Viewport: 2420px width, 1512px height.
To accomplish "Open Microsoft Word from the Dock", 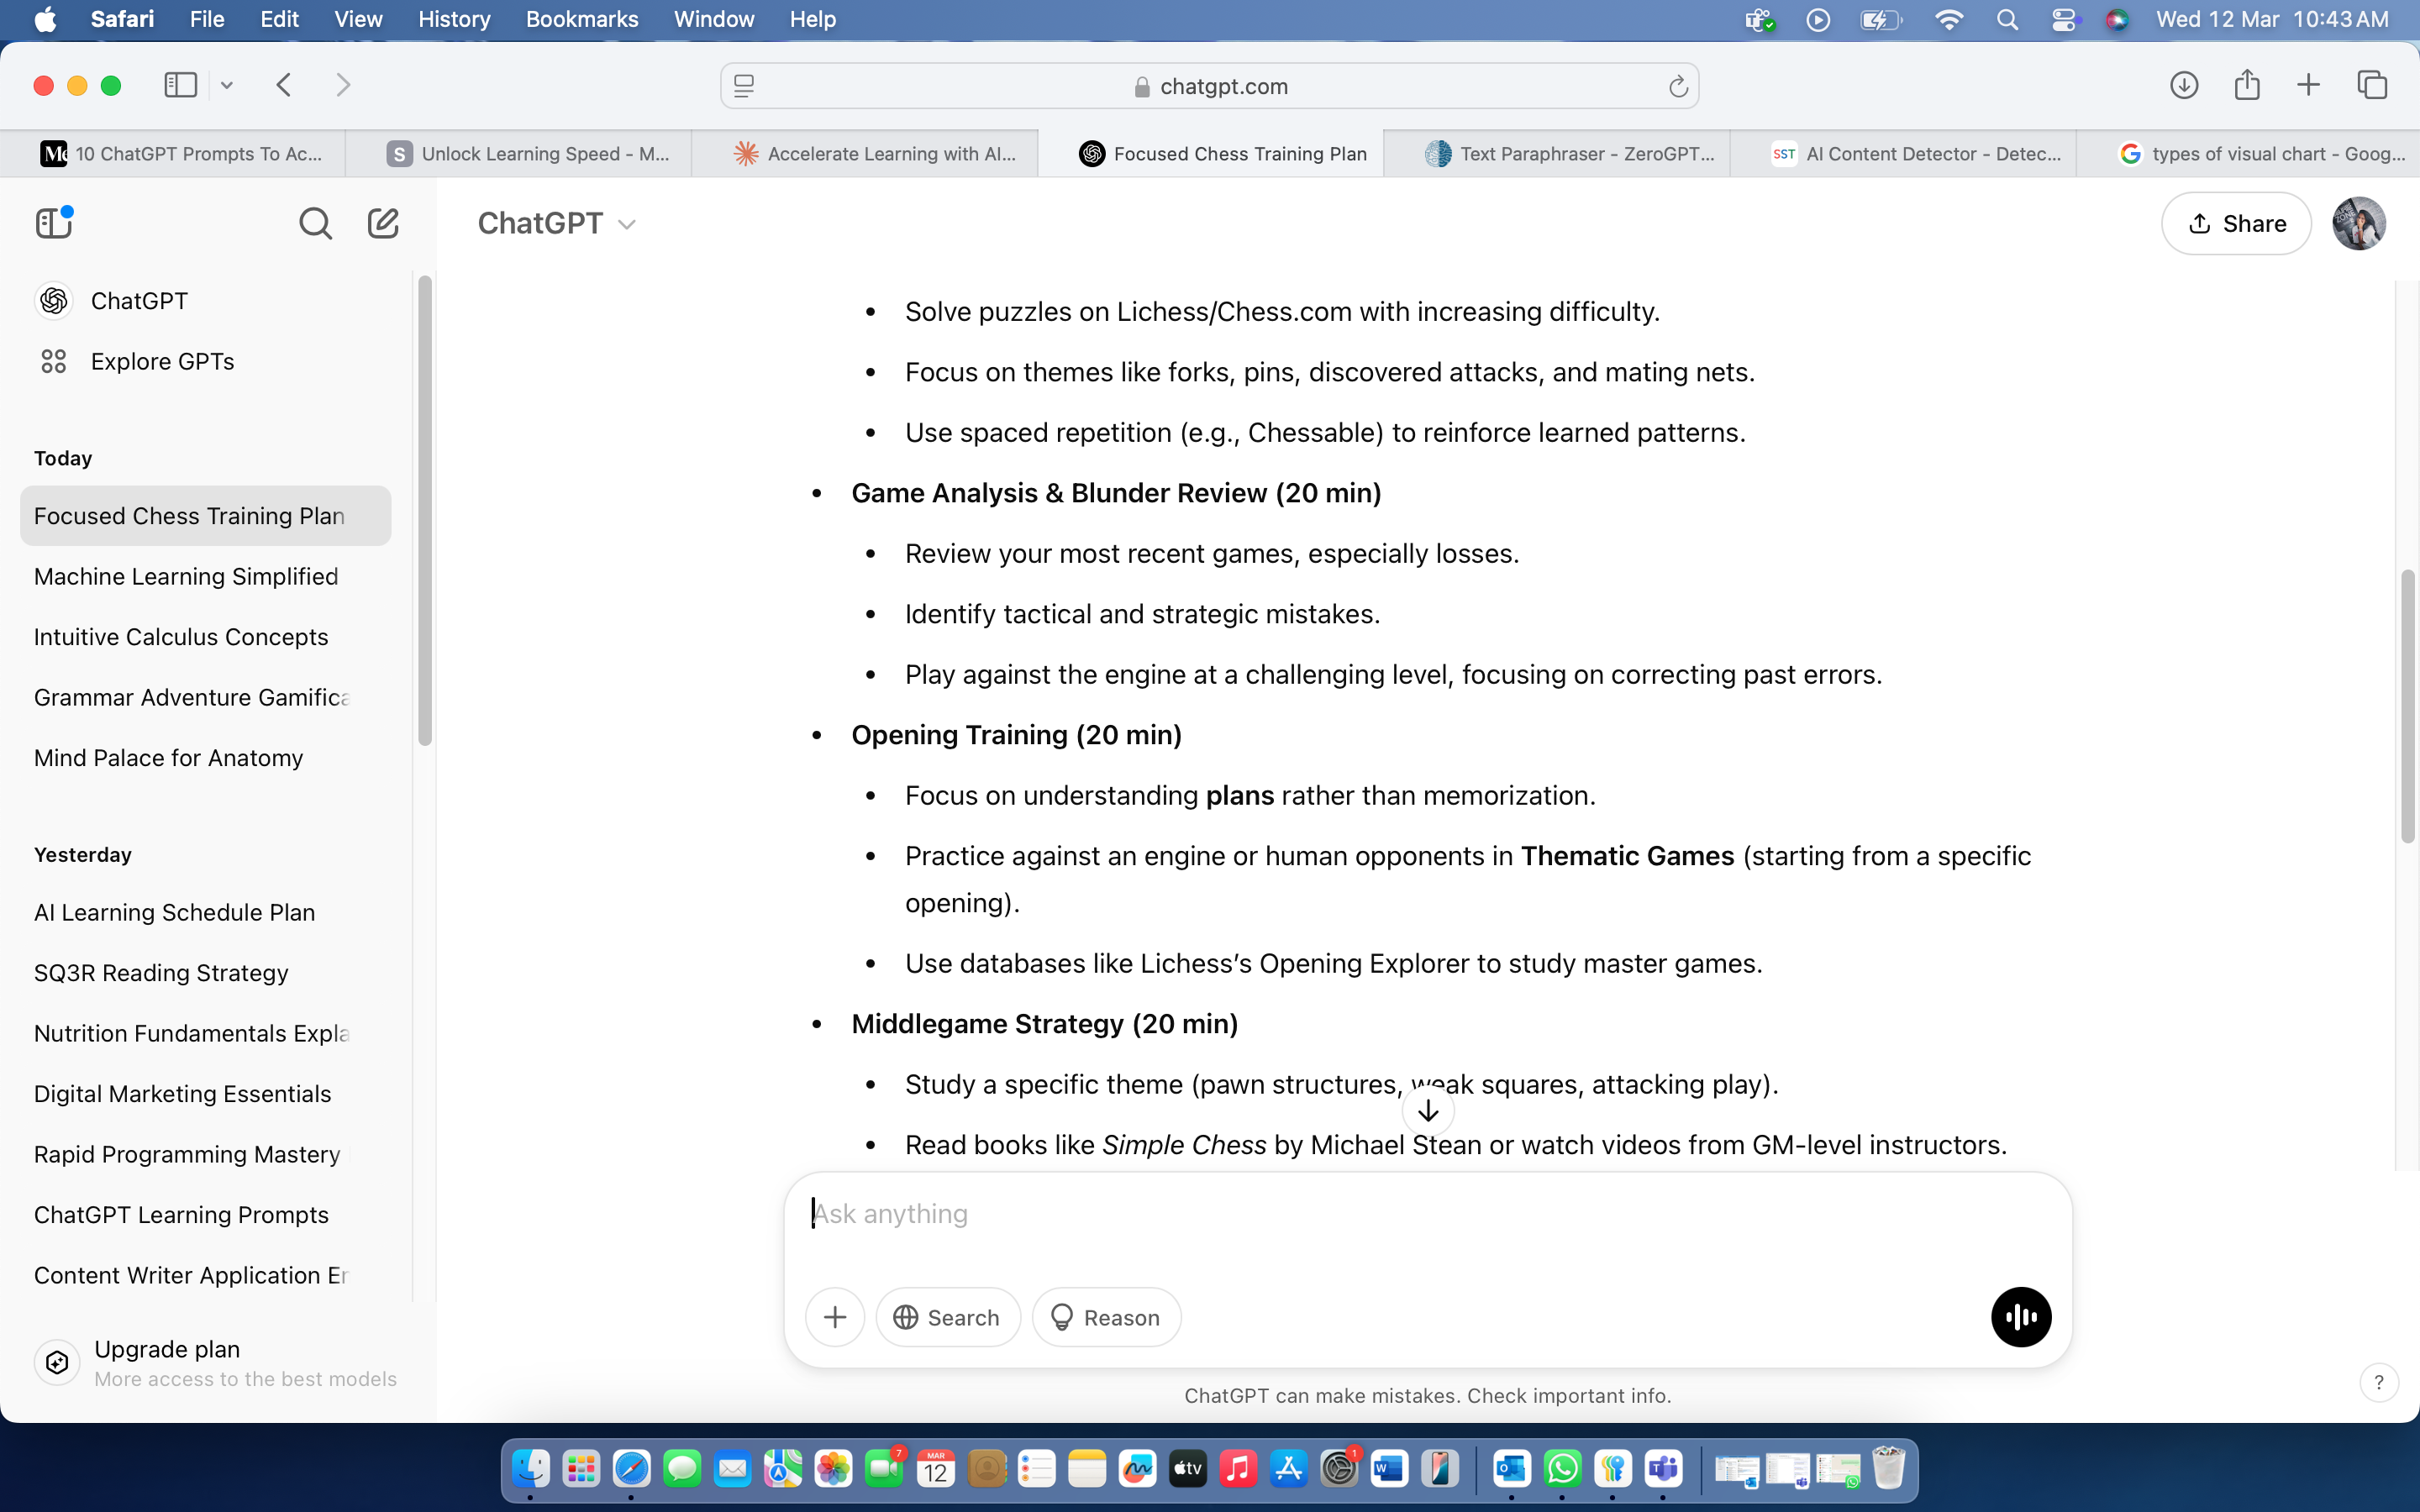I will (1388, 1468).
